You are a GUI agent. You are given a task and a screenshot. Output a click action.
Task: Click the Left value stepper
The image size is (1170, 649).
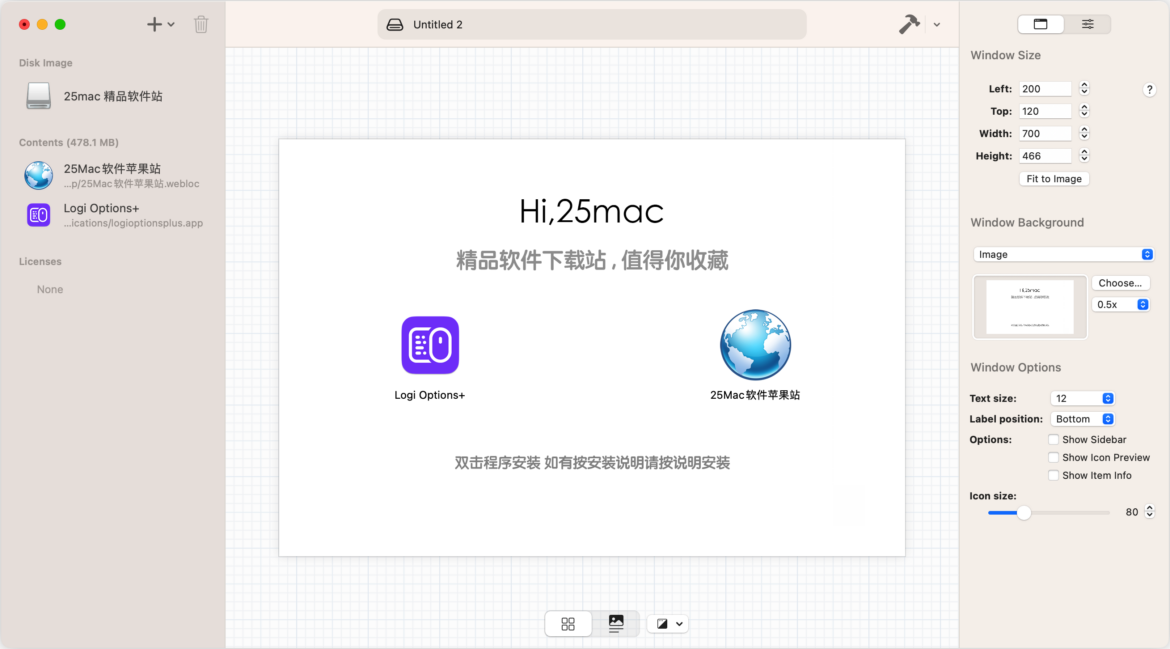[1084, 89]
